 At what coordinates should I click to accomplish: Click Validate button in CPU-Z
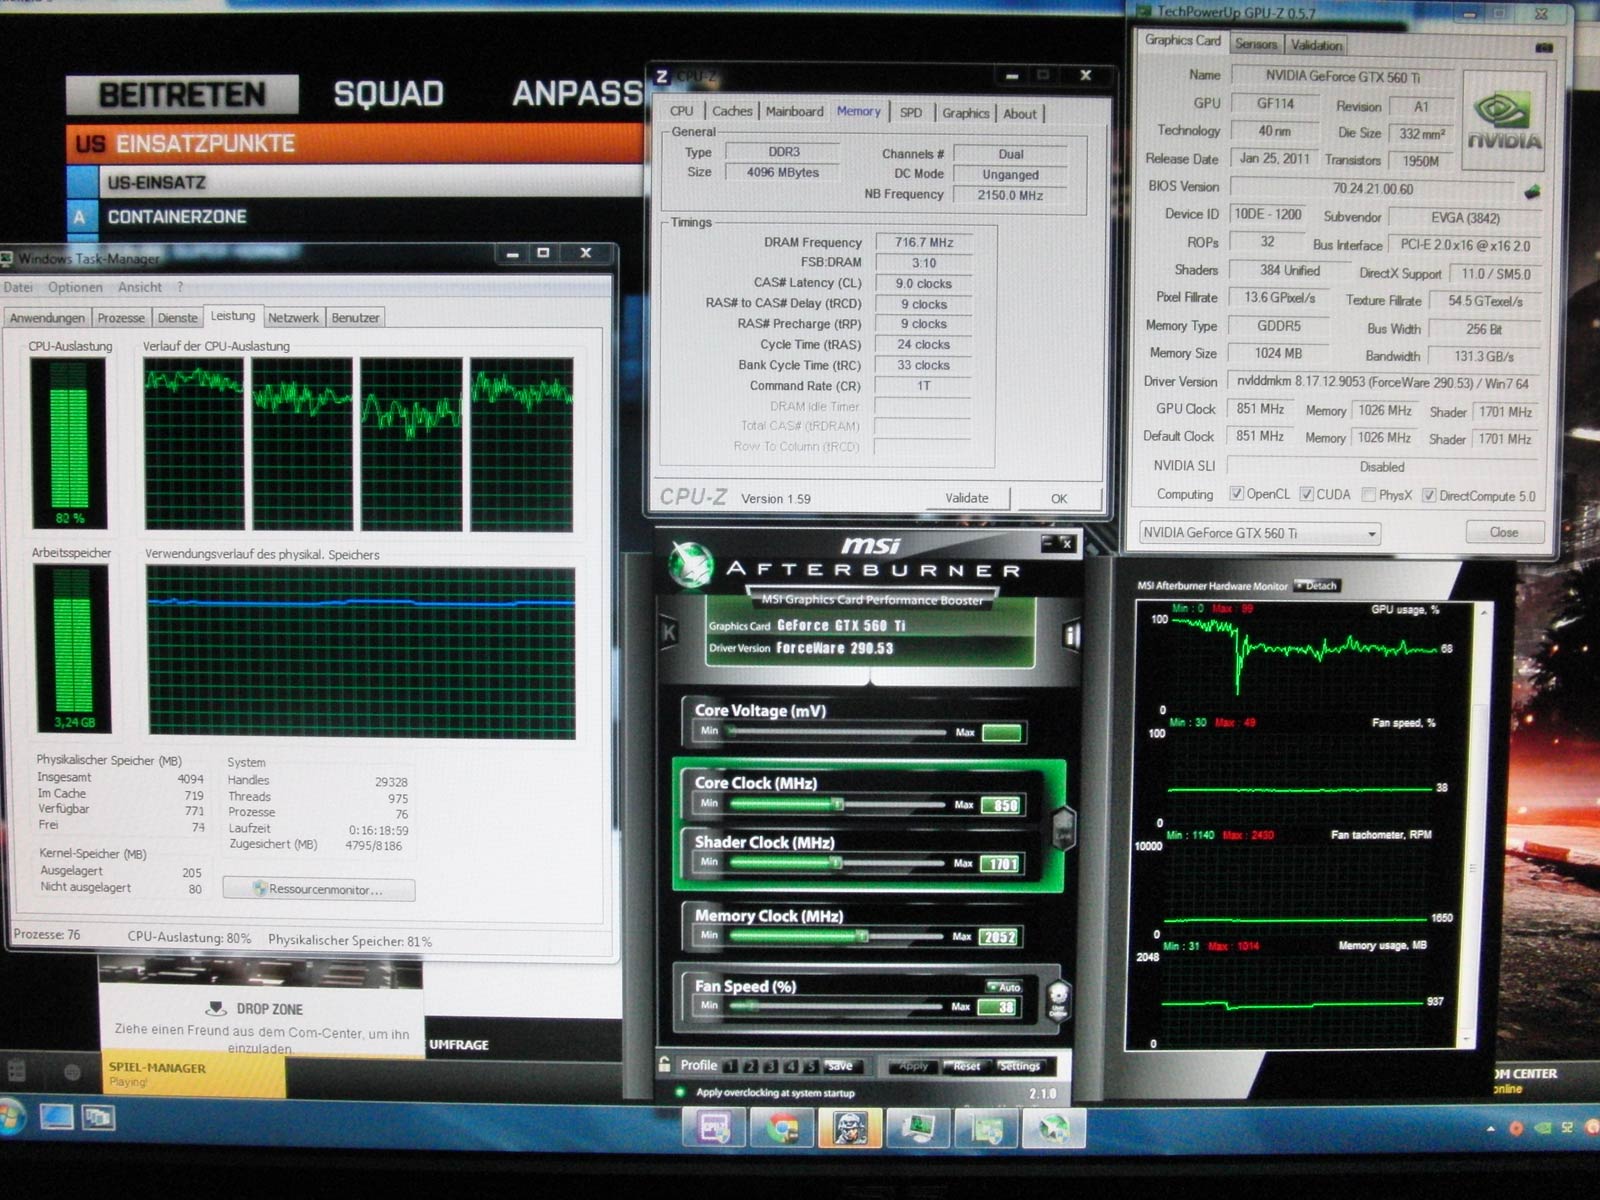coord(967,498)
